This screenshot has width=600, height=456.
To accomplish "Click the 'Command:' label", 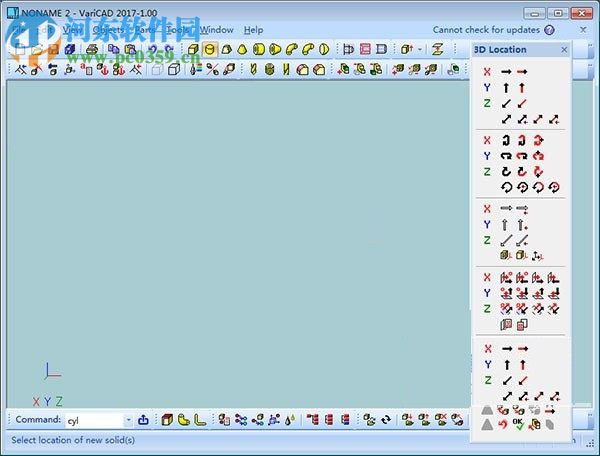I will (38, 420).
